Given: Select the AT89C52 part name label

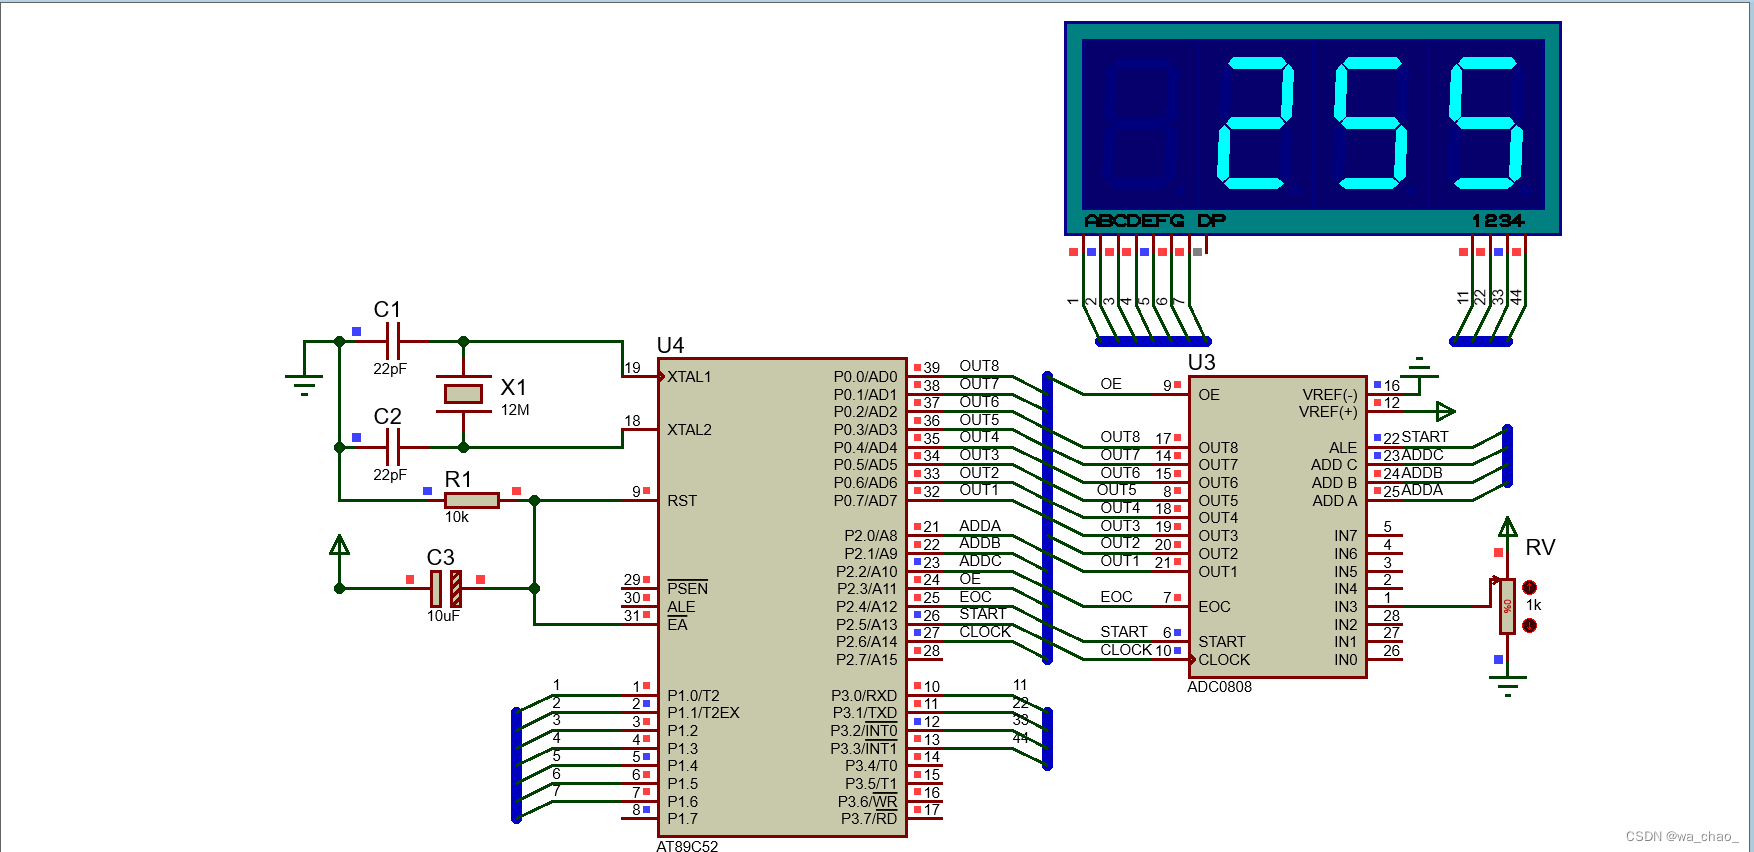Looking at the screenshot, I should click(x=687, y=846).
